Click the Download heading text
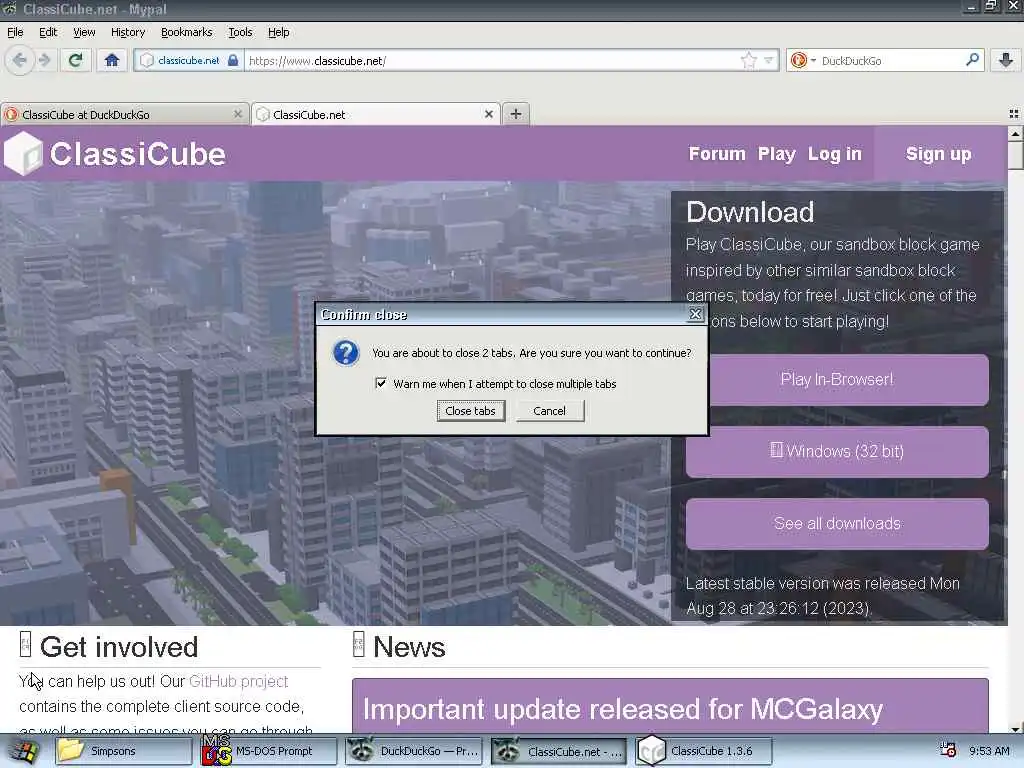Viewport: 1024px width, 768px height. pyautogui.click(x=750, y=212)
